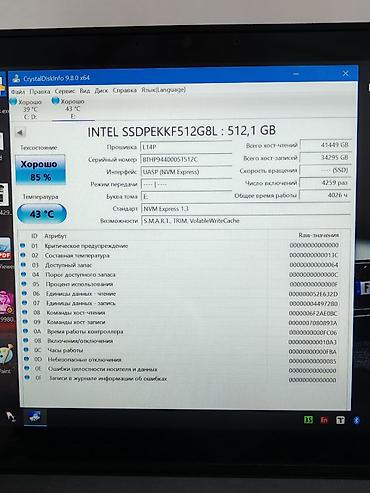Click the serial number field
Image resolution: width=370 pixels, height=493 pixels.
[x=186, y=159]
